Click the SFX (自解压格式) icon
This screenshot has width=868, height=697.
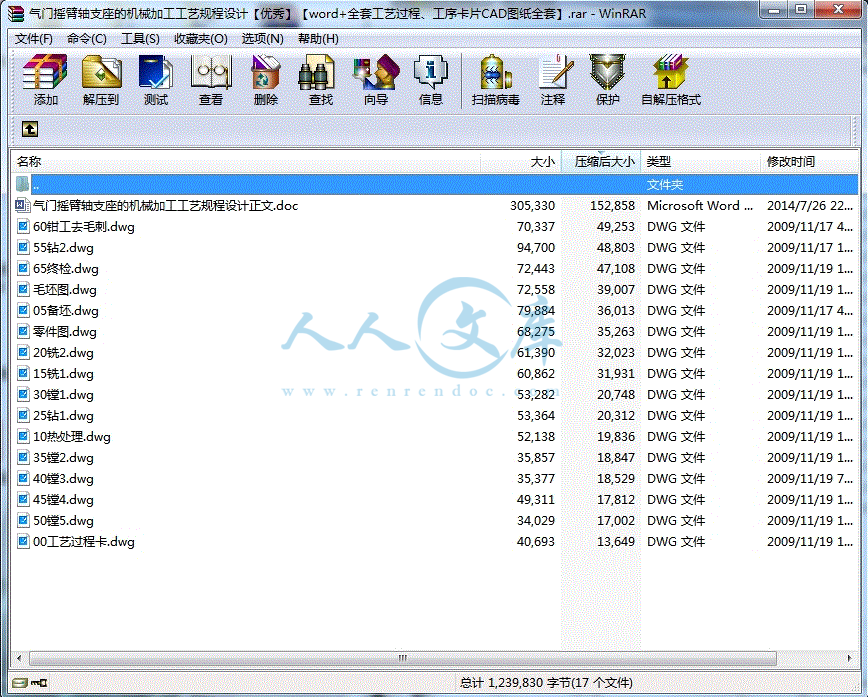pyautogui.click(x=670, y=72)
